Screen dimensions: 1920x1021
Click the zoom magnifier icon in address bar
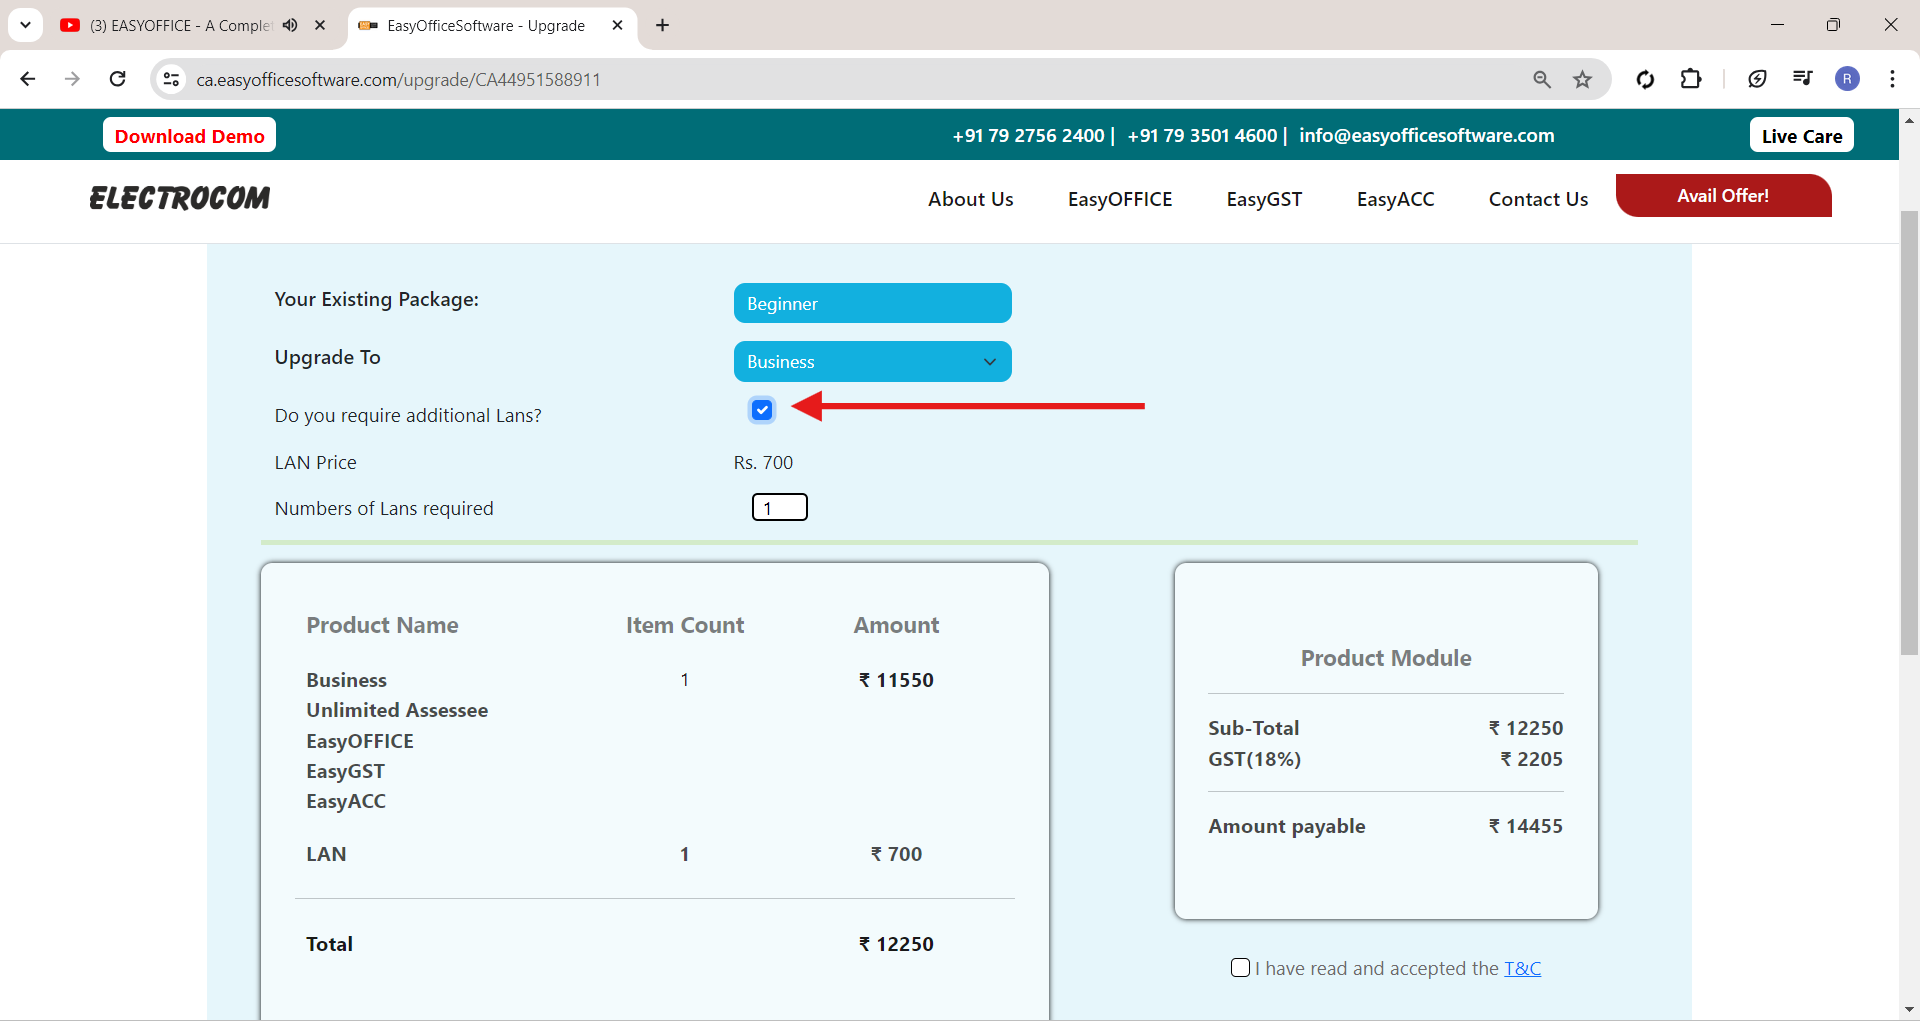(x=1542, y=79)
